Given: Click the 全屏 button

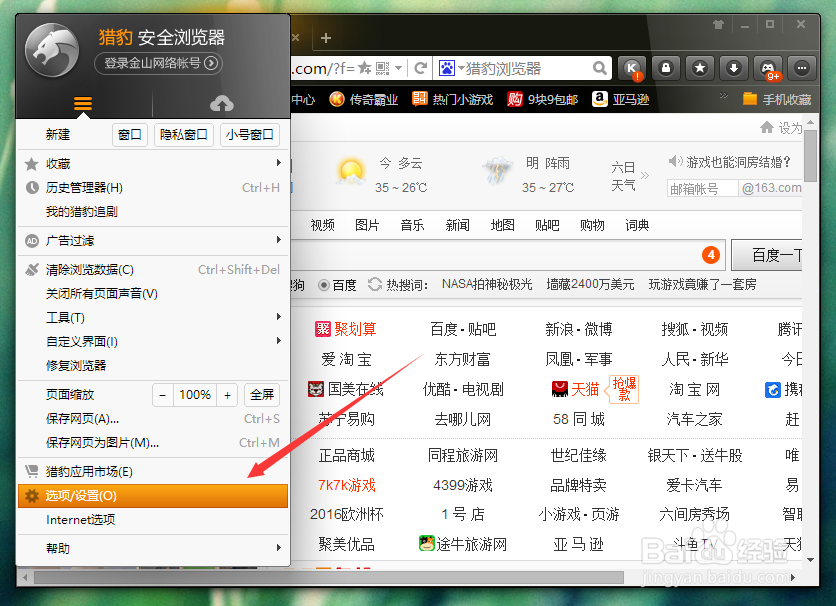Looking at the screenshot, I should point(262,395).
